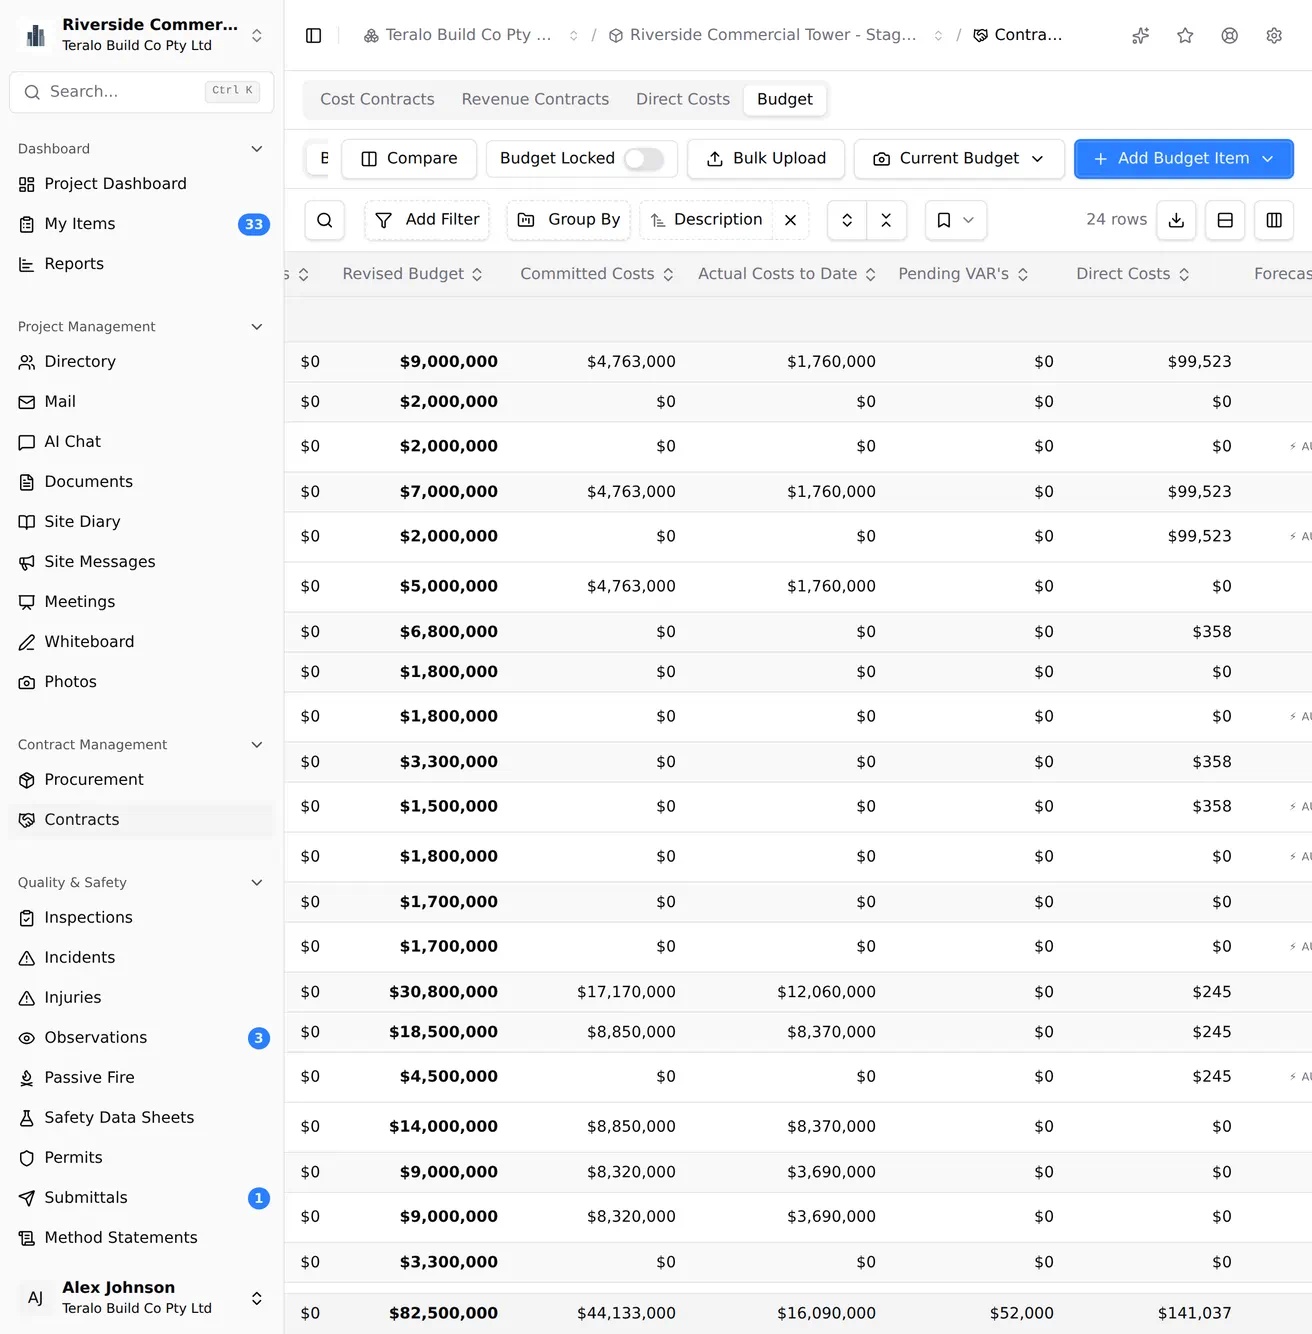Open the help lifebuoy icon

point(1229,35)
